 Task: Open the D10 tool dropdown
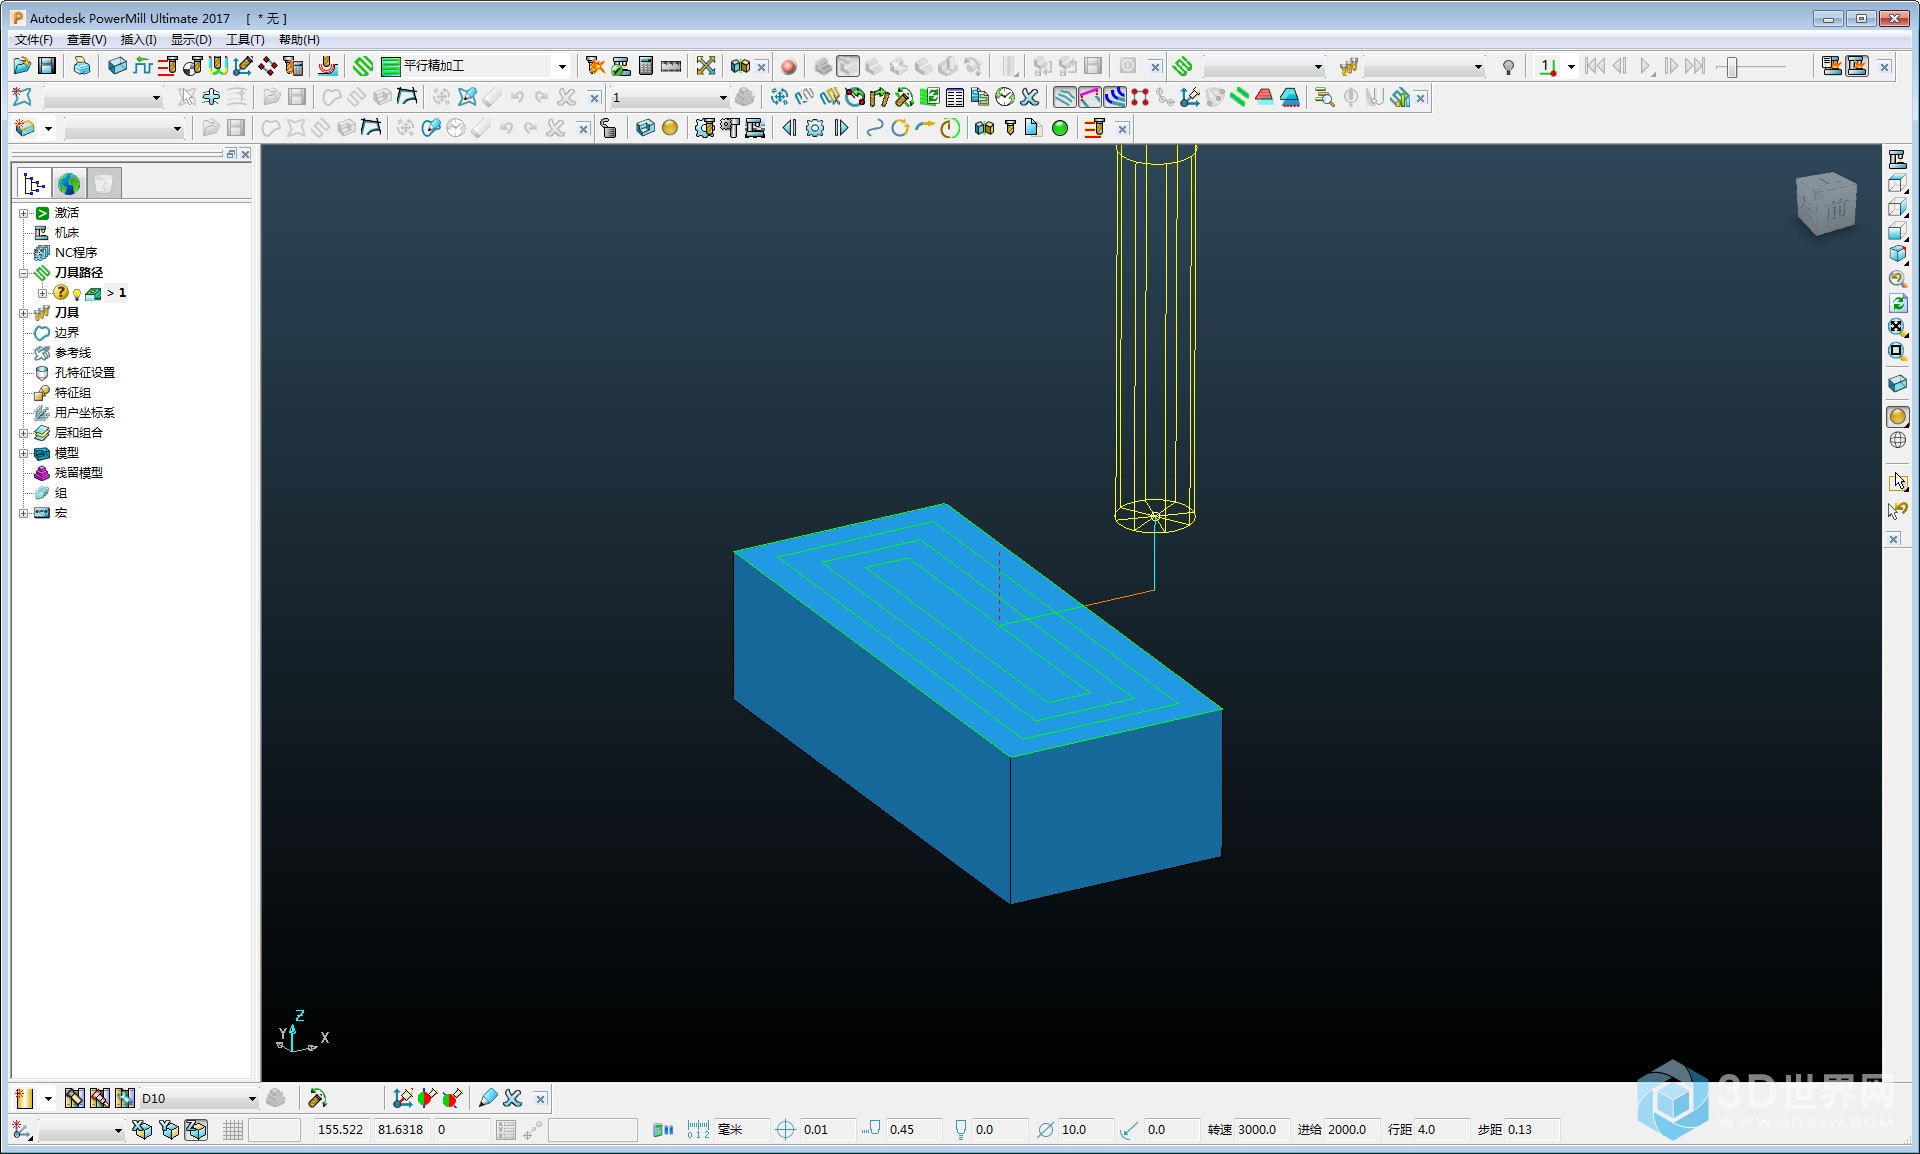199,1098
